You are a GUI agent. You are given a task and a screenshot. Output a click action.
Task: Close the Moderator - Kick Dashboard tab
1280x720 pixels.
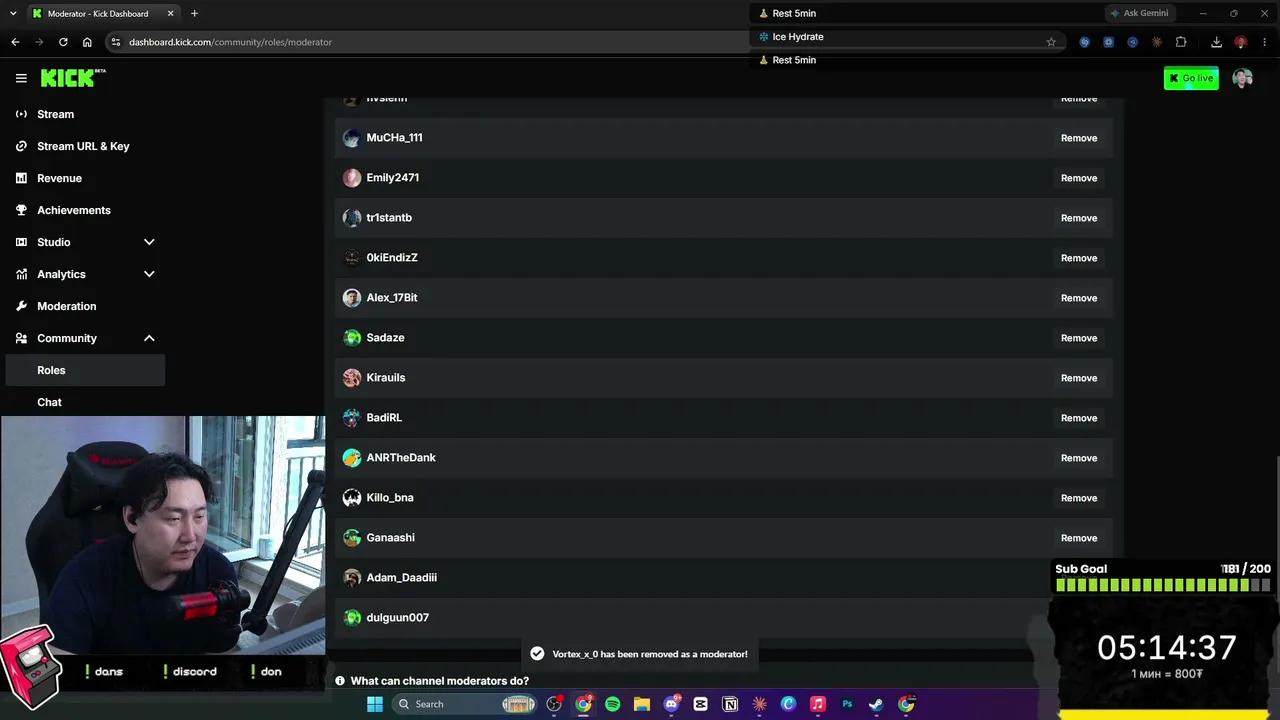click(171, 13)
